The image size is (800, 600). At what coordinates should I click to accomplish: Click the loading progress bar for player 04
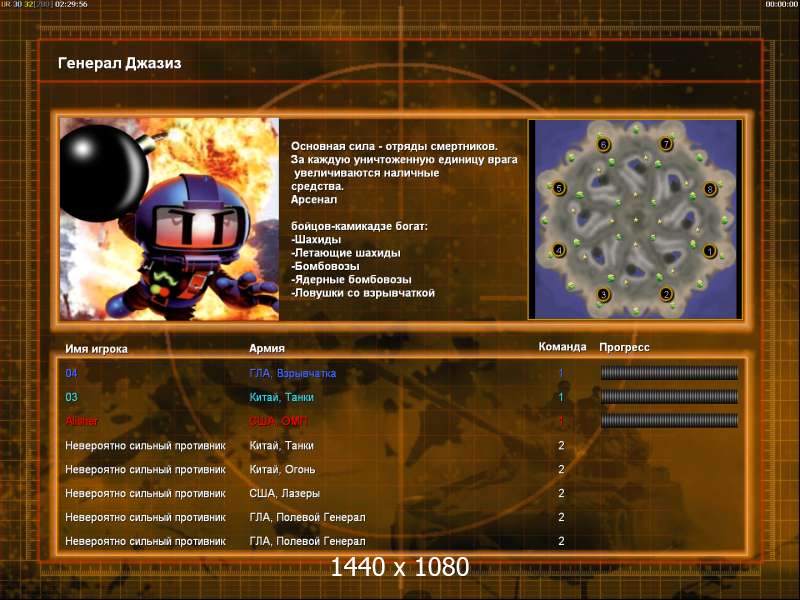[x=669, y=373]
